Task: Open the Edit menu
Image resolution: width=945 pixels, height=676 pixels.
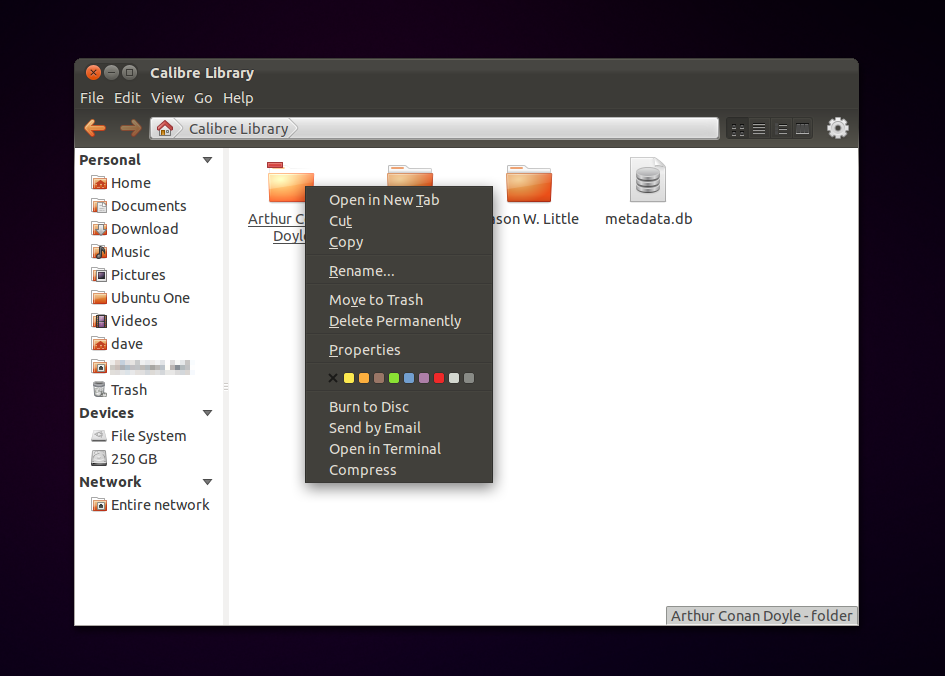Action: click(127, 98)
